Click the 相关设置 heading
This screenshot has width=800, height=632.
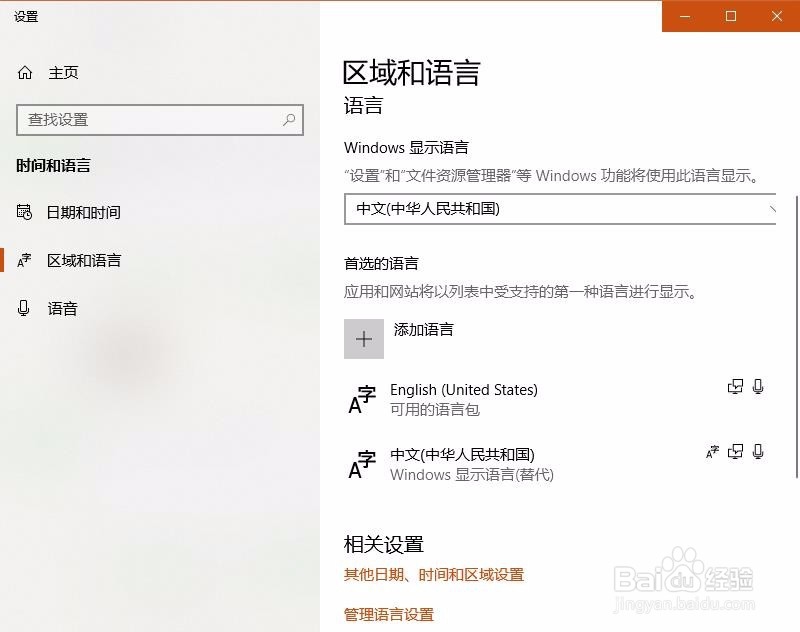pos(384,544)
